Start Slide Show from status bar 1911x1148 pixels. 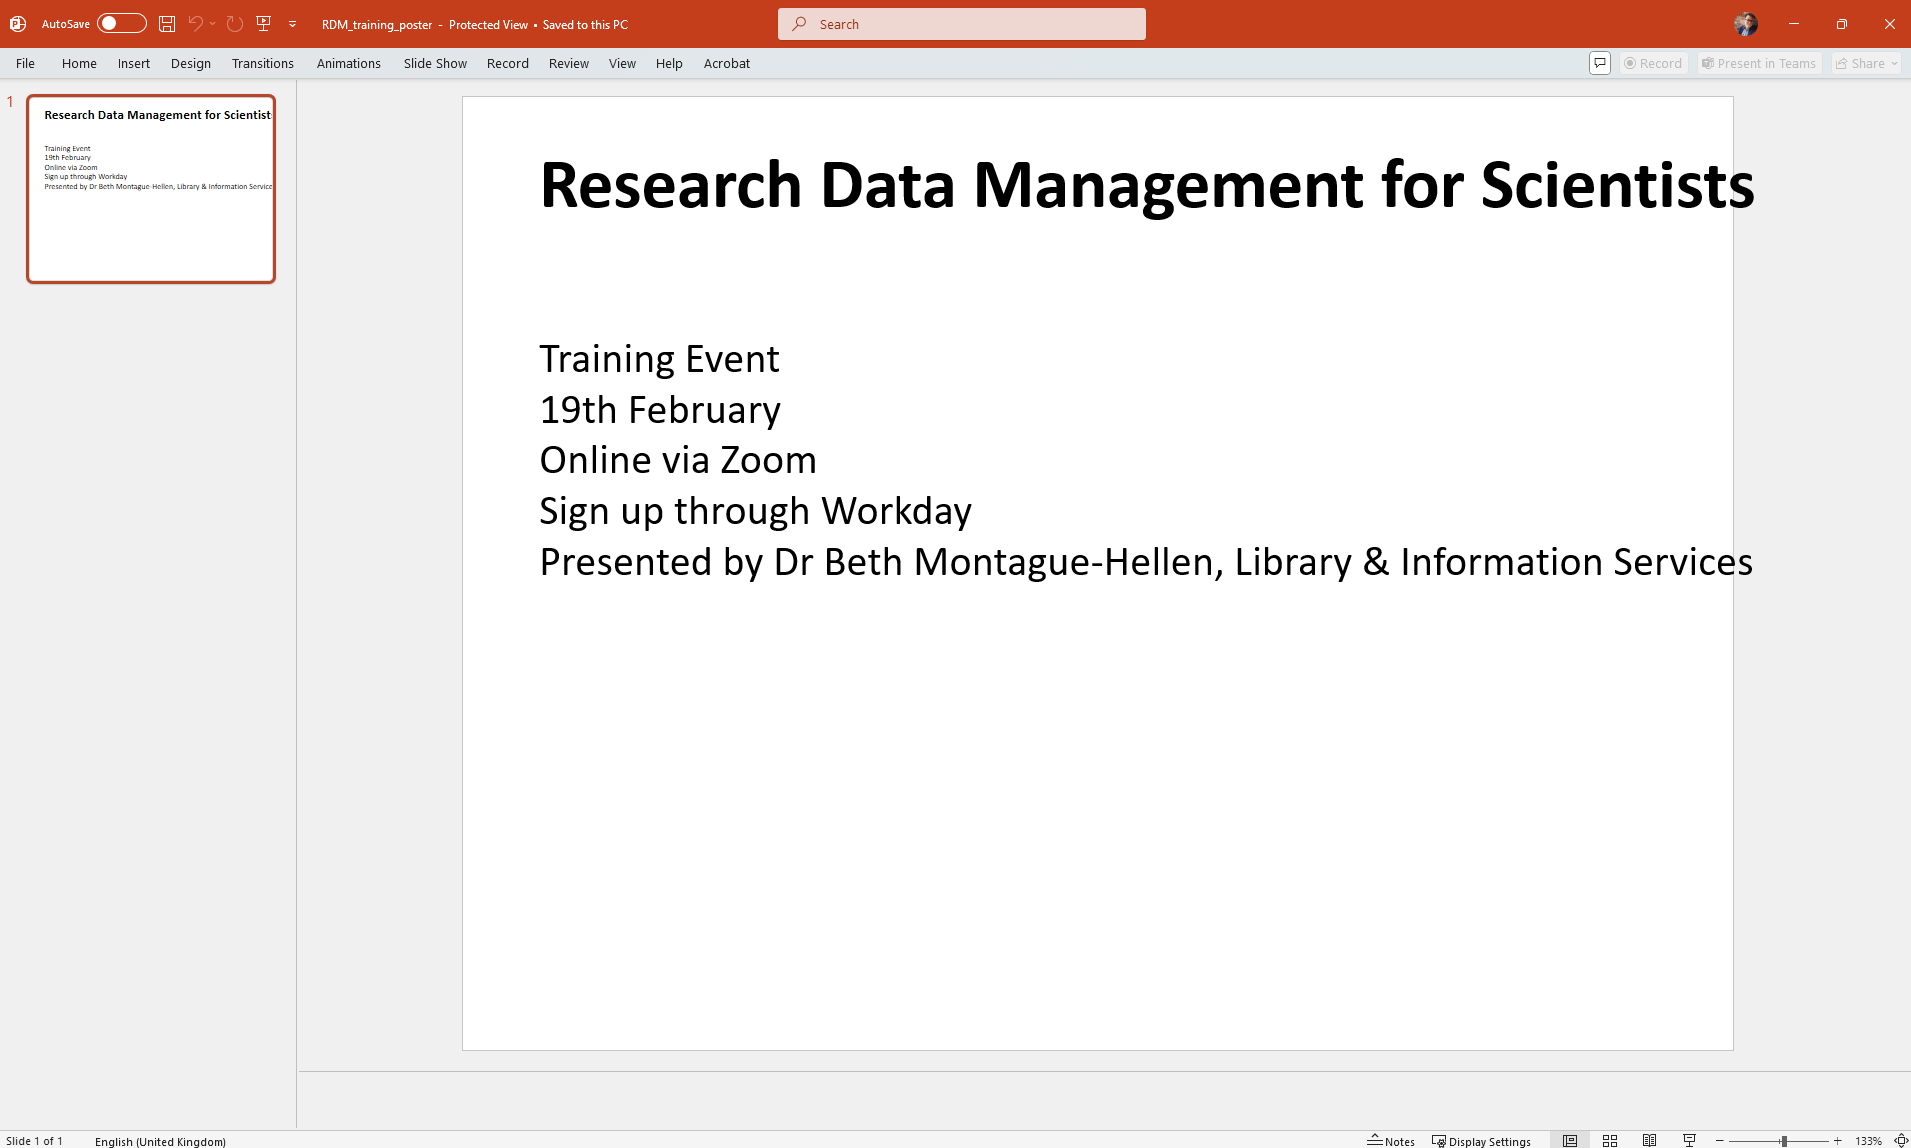1690,1141
